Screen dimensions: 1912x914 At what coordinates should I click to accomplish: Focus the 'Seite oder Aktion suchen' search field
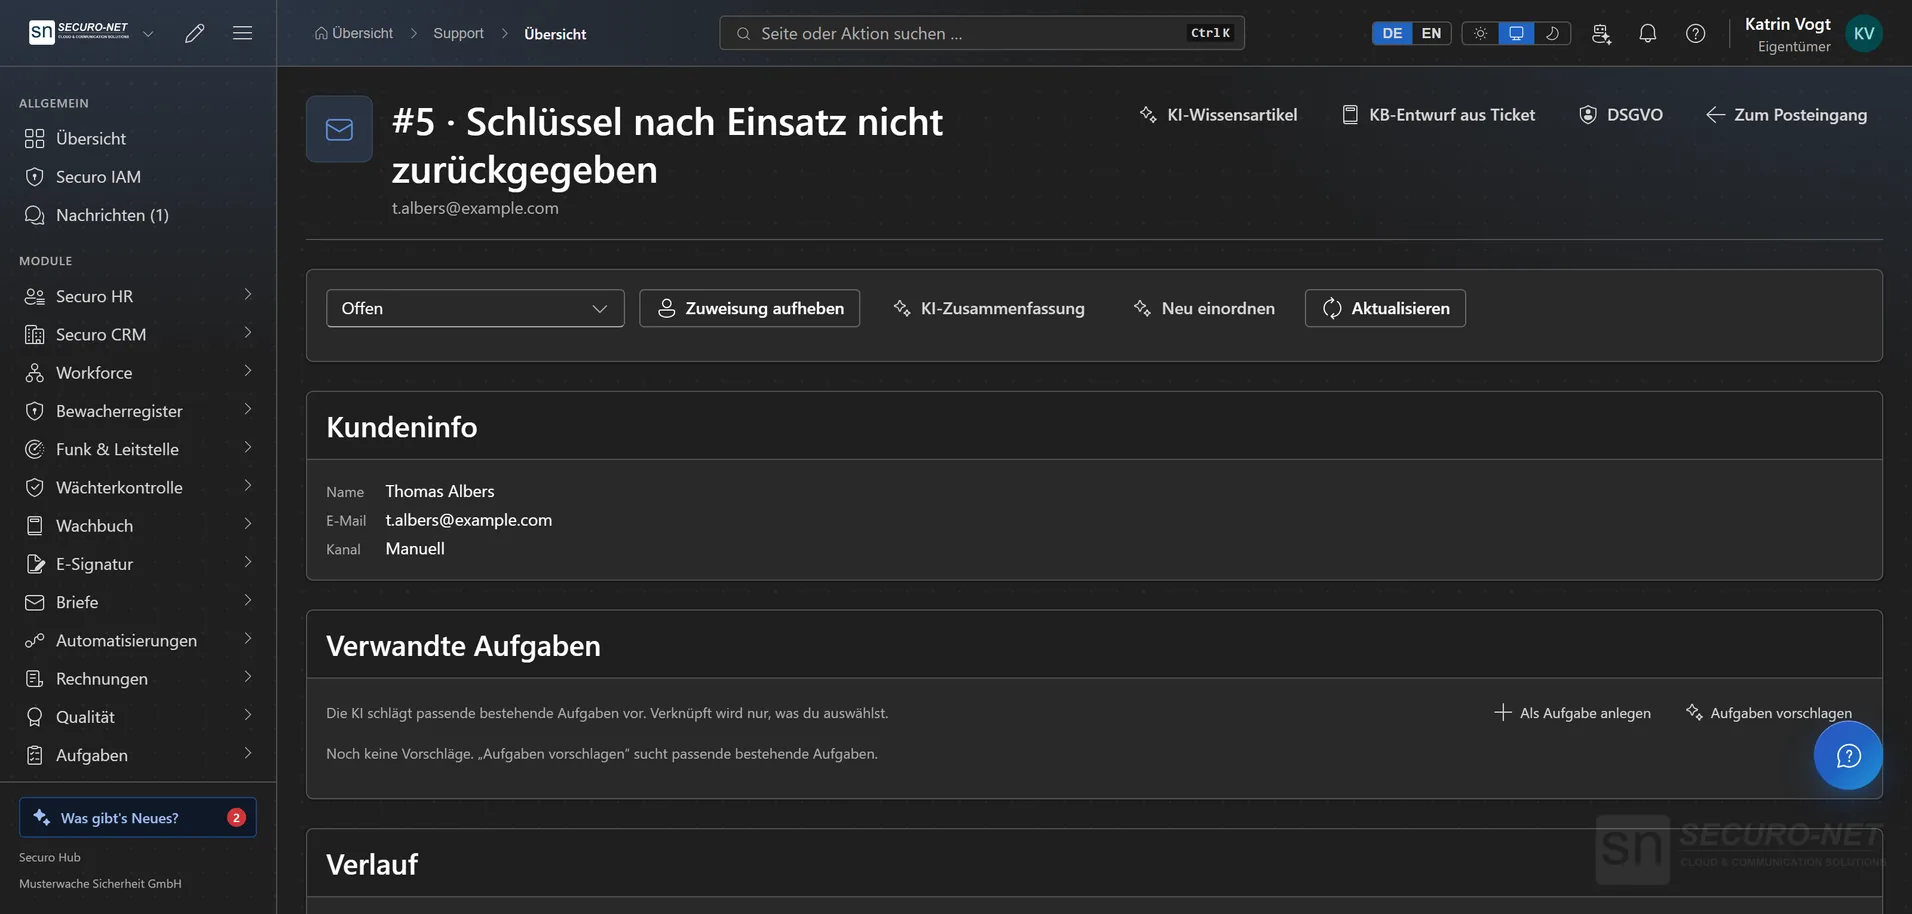point(981,33)
